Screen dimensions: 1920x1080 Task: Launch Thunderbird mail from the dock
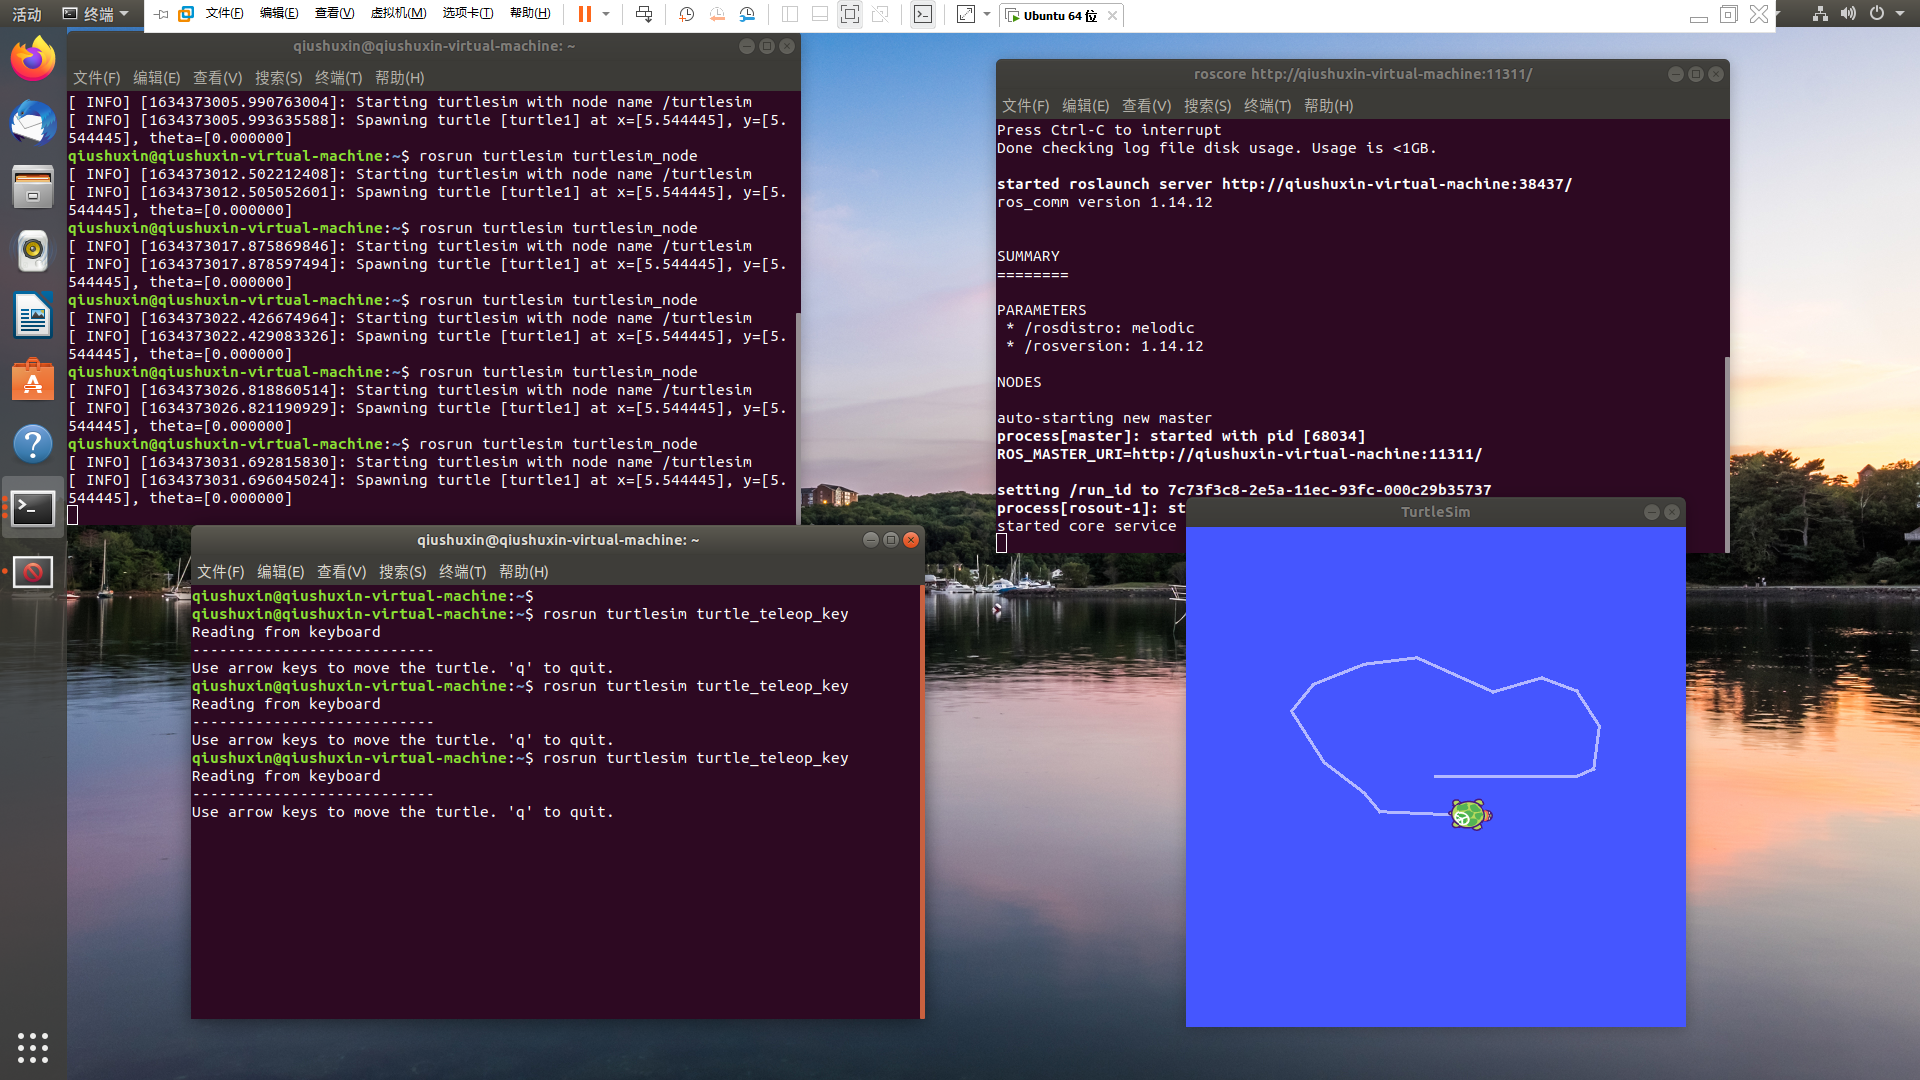click(33, 123)
